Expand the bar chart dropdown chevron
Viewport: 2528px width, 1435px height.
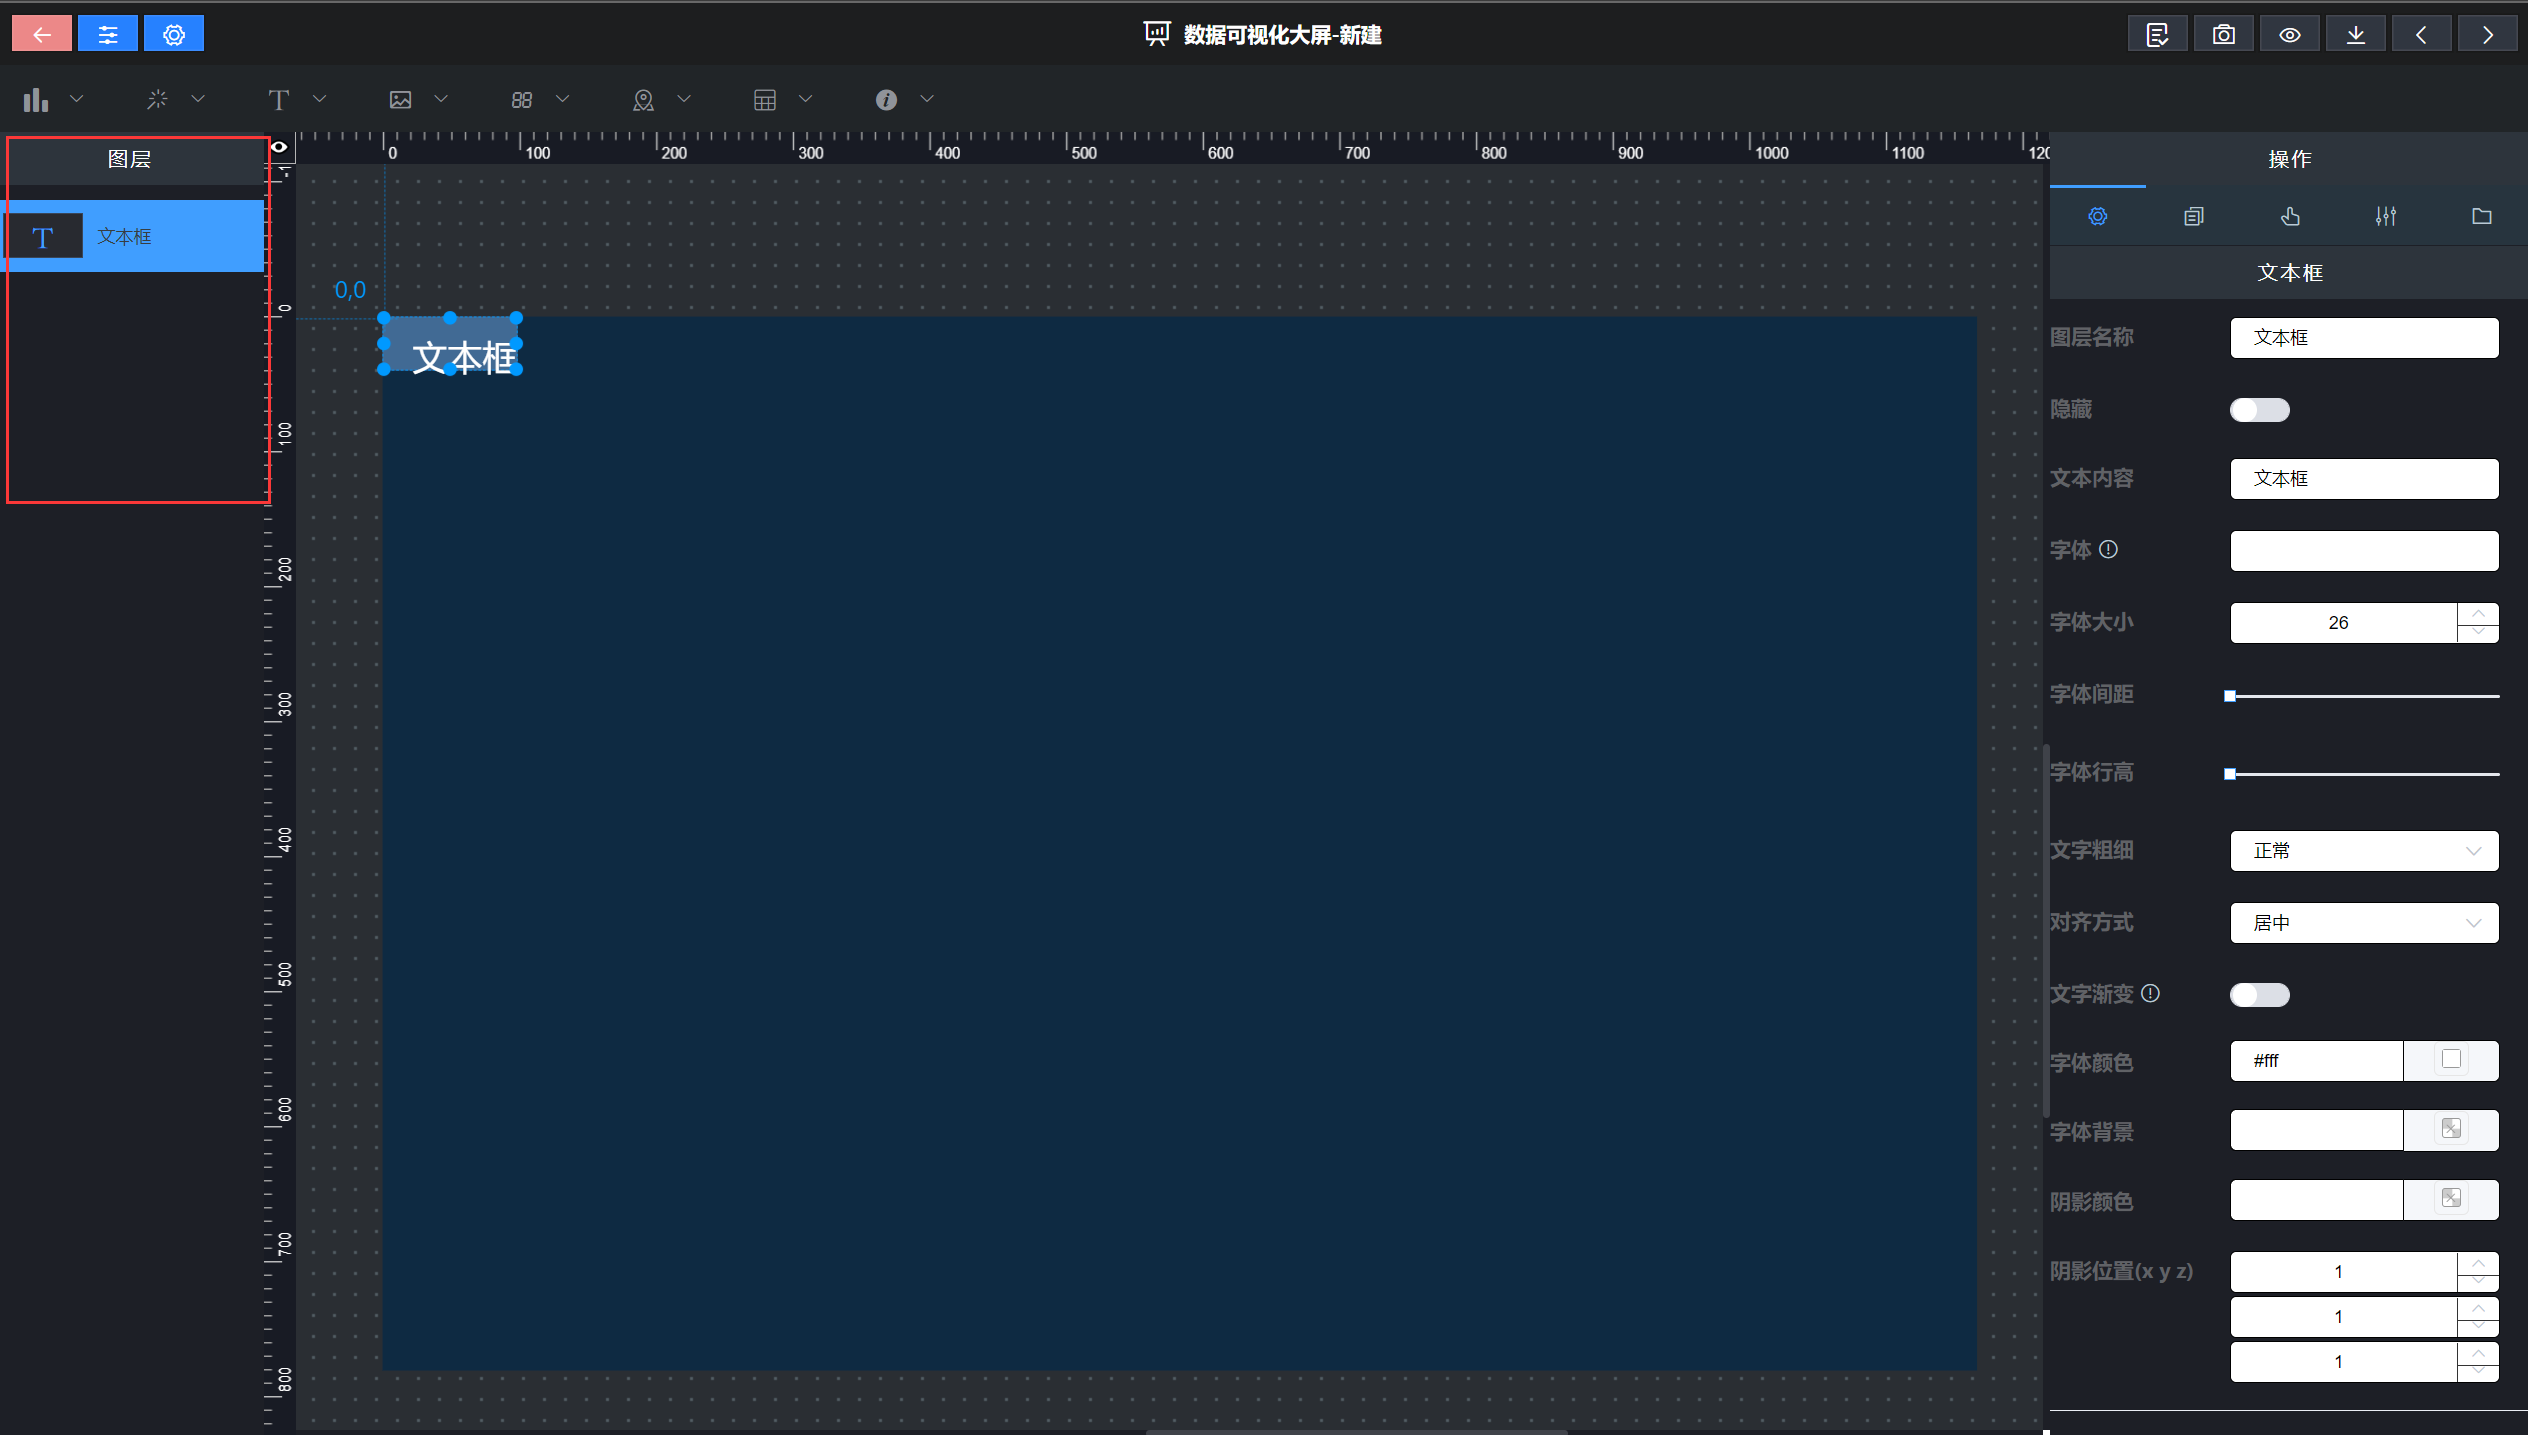click(76, 99)
